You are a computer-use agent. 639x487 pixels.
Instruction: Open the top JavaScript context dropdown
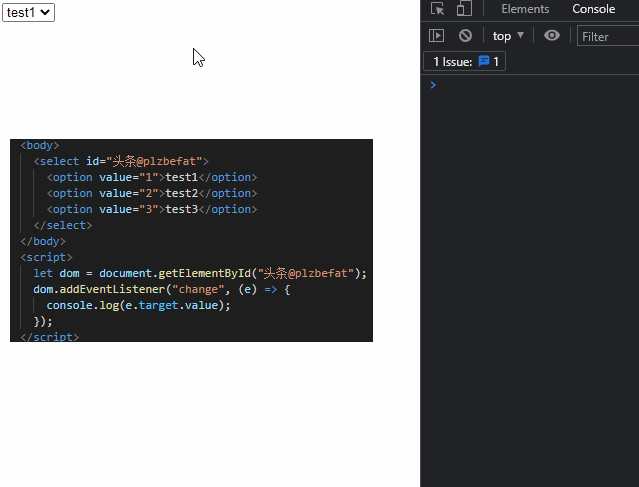click(508, 36)
